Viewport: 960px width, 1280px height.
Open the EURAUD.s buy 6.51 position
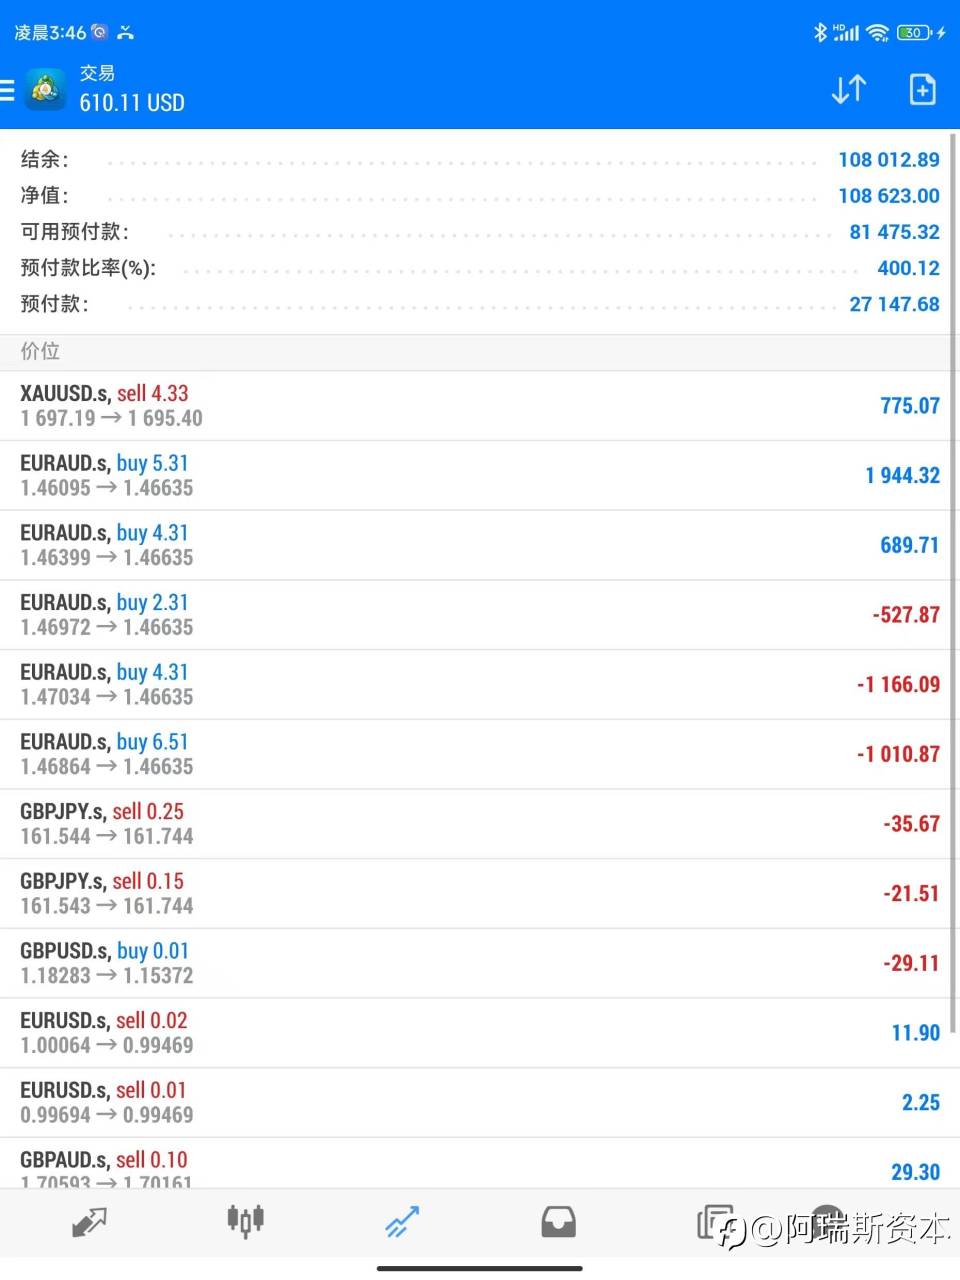click(x=480, y=755)
